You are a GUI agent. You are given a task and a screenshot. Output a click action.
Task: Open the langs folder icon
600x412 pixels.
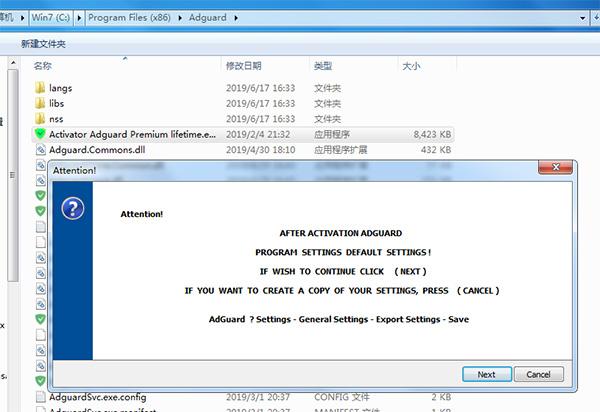pos(40,88)
